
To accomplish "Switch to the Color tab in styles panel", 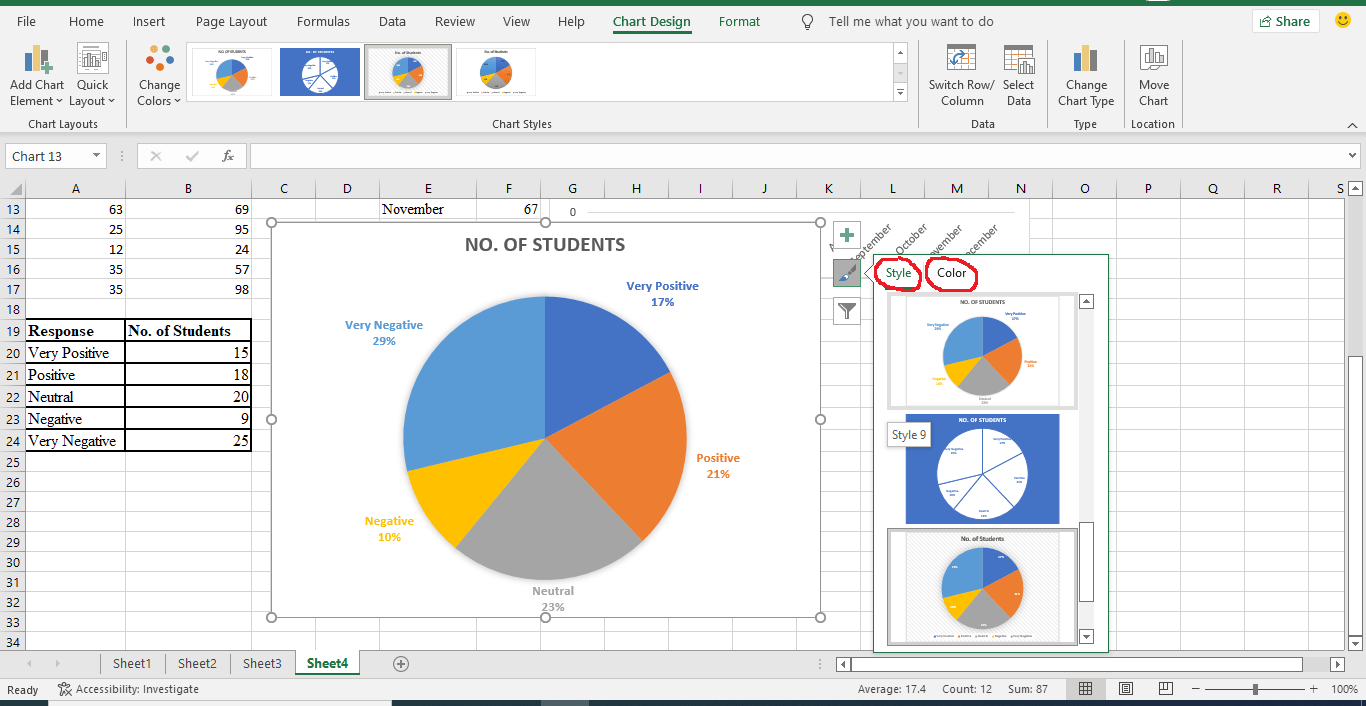I will tap(950, 272).
